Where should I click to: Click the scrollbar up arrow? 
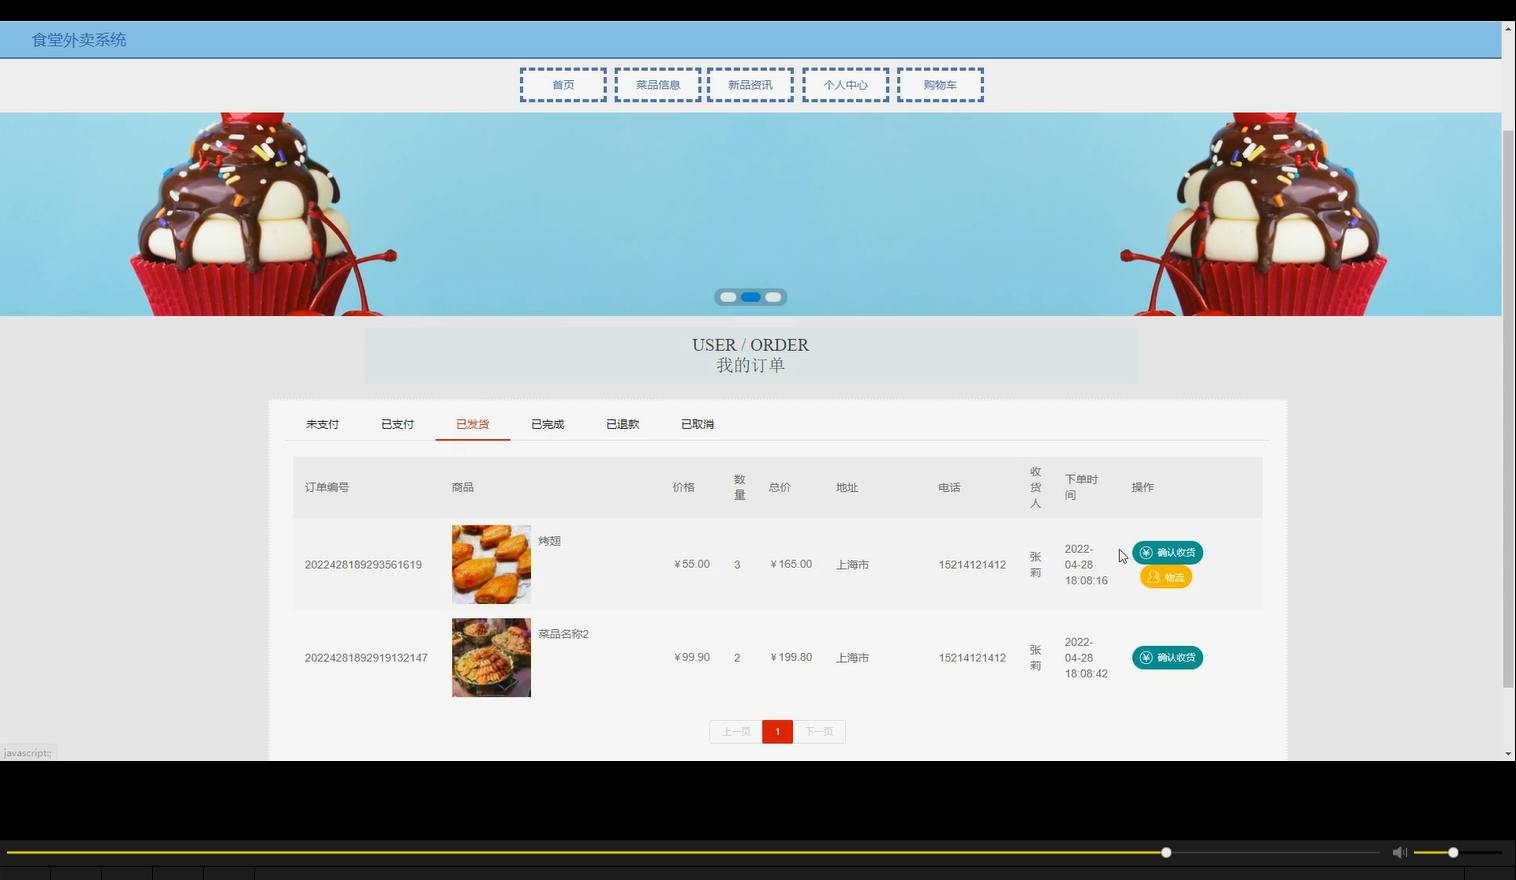tap(1508, 28)
